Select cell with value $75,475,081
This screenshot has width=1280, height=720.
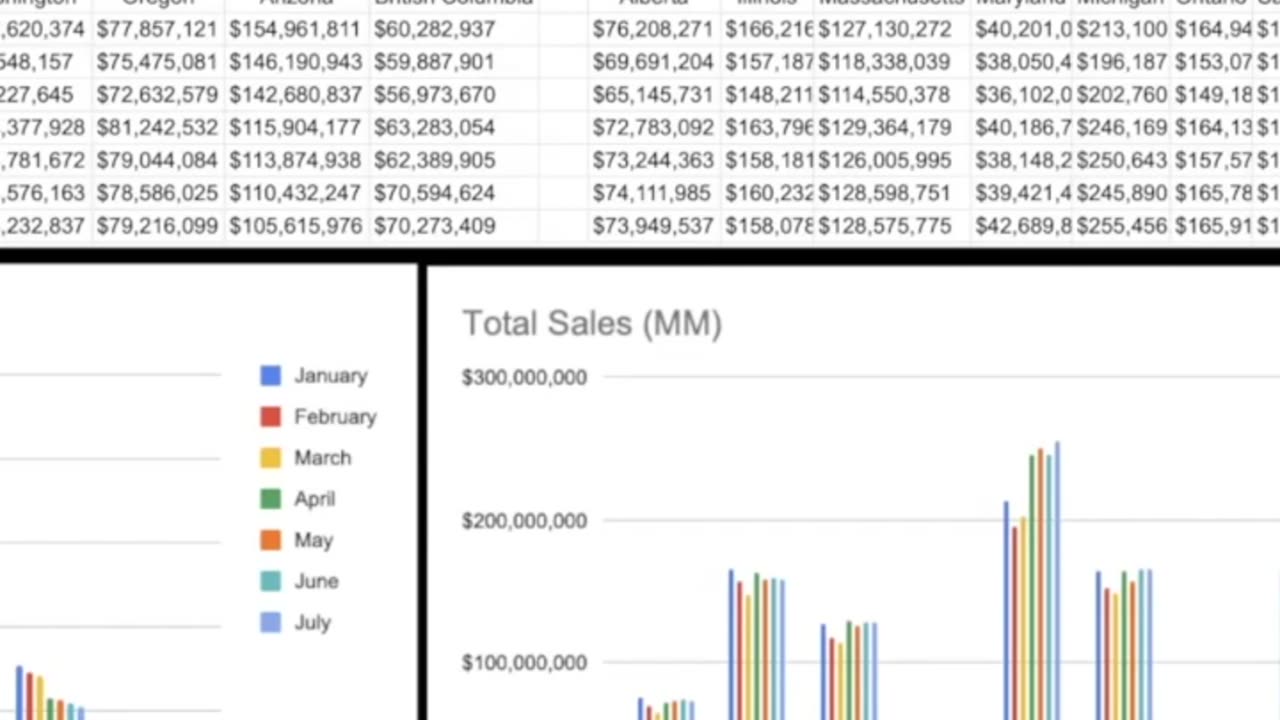(157, 62)
